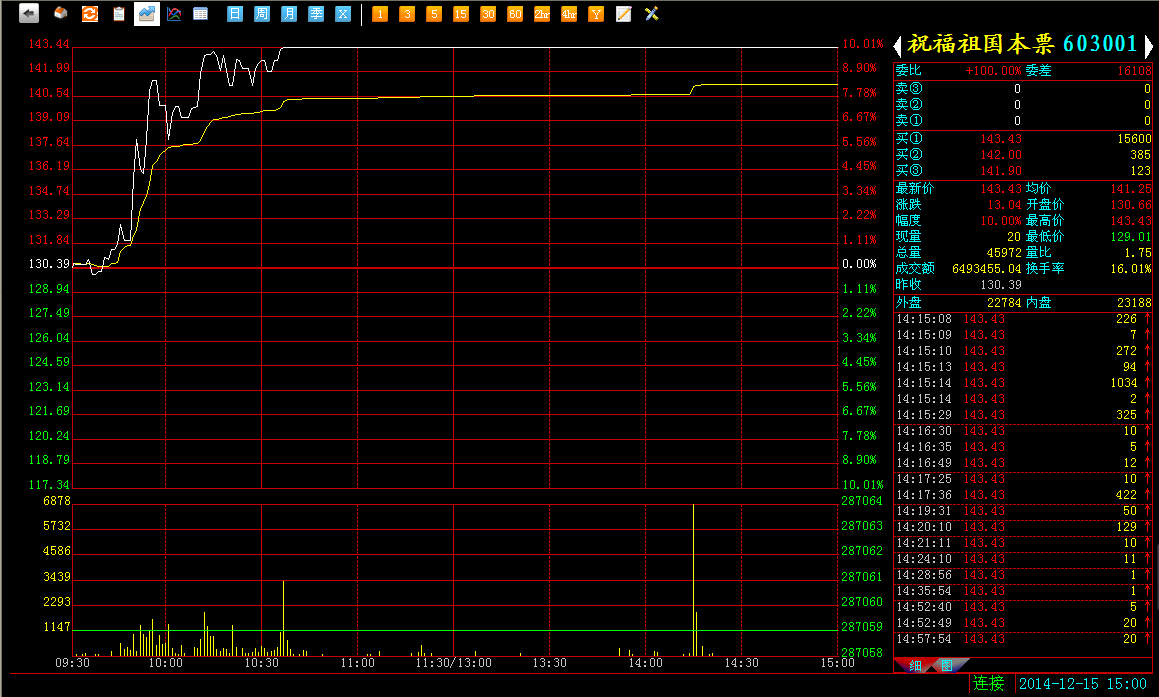Choose the 60-minute interval button

tap(515, 14)
